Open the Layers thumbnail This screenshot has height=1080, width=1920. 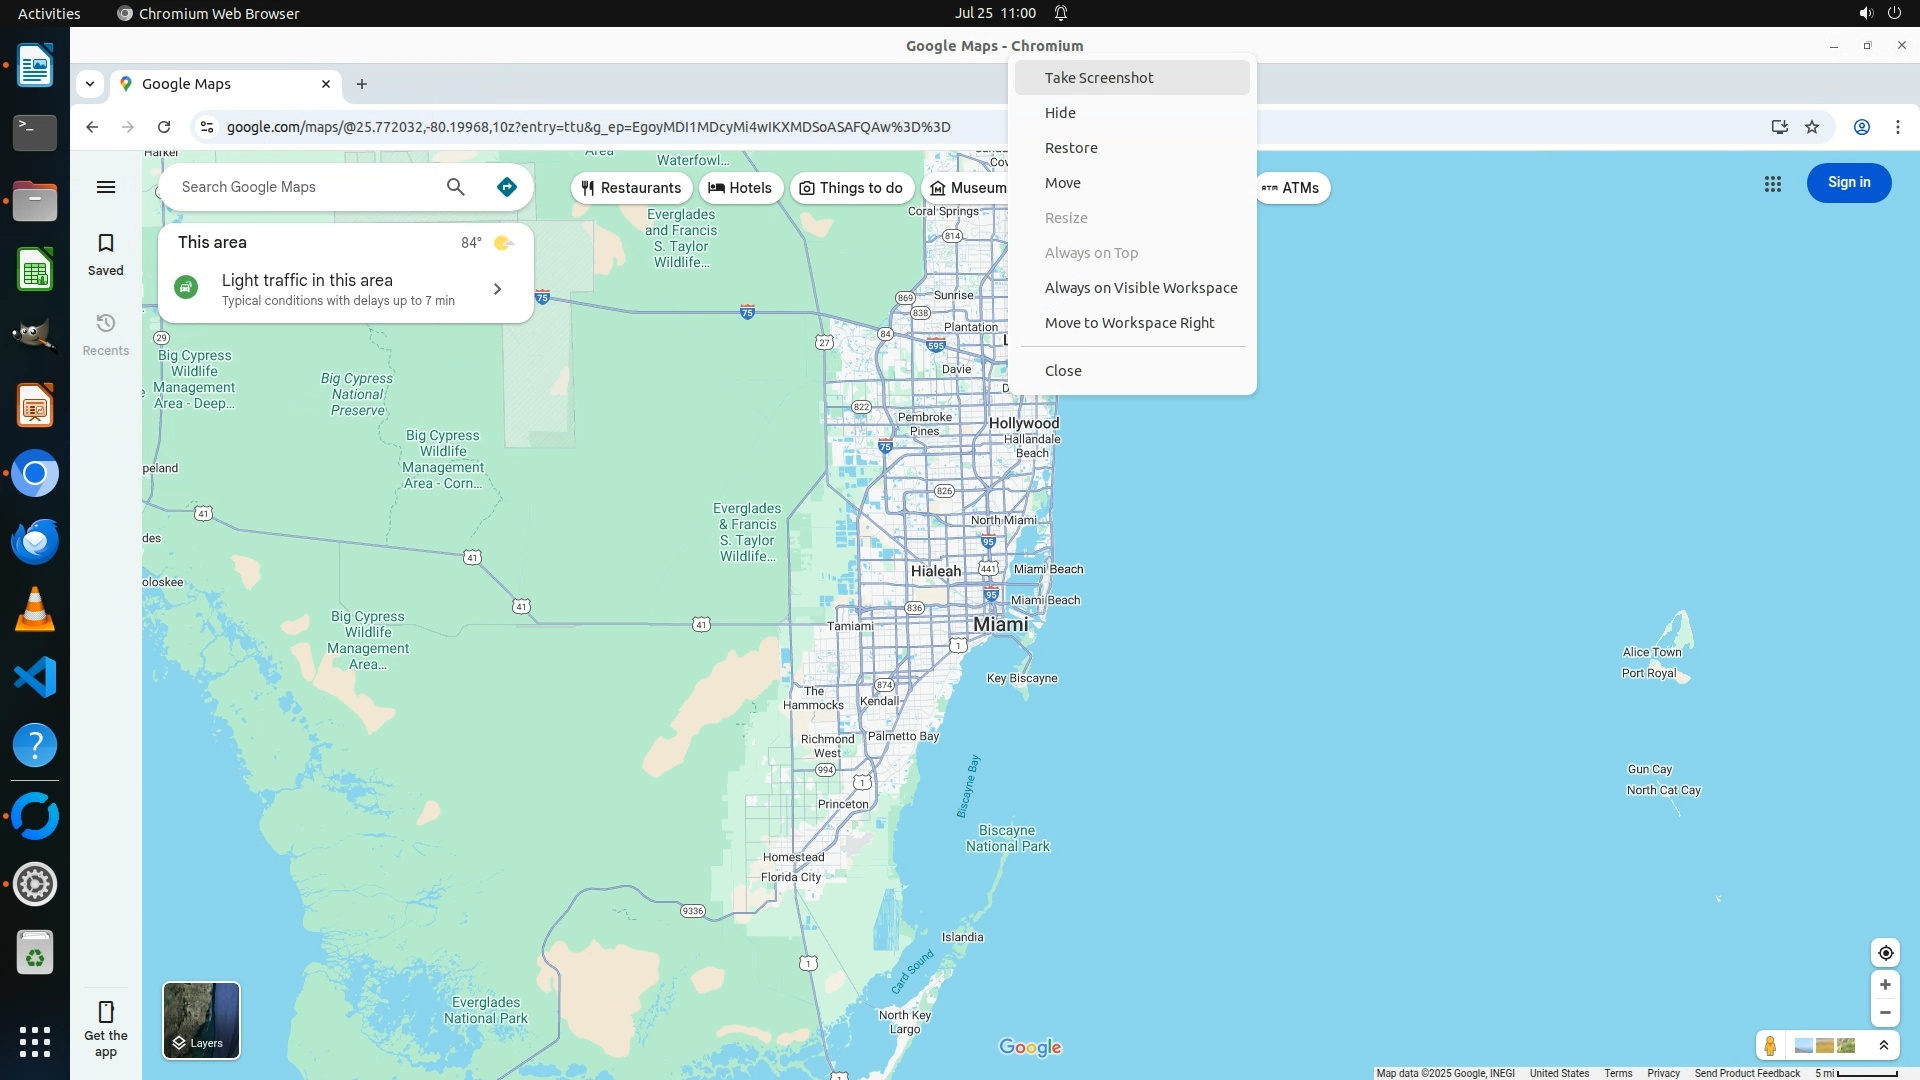[201, 1020]
